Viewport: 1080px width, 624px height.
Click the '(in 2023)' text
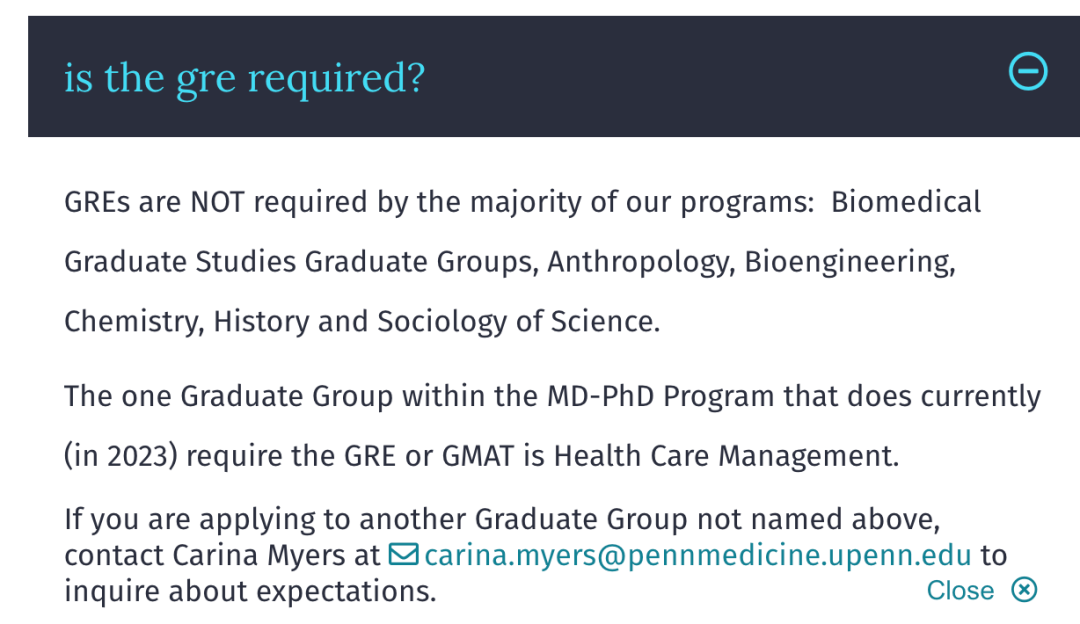click(x=120, y=457)
